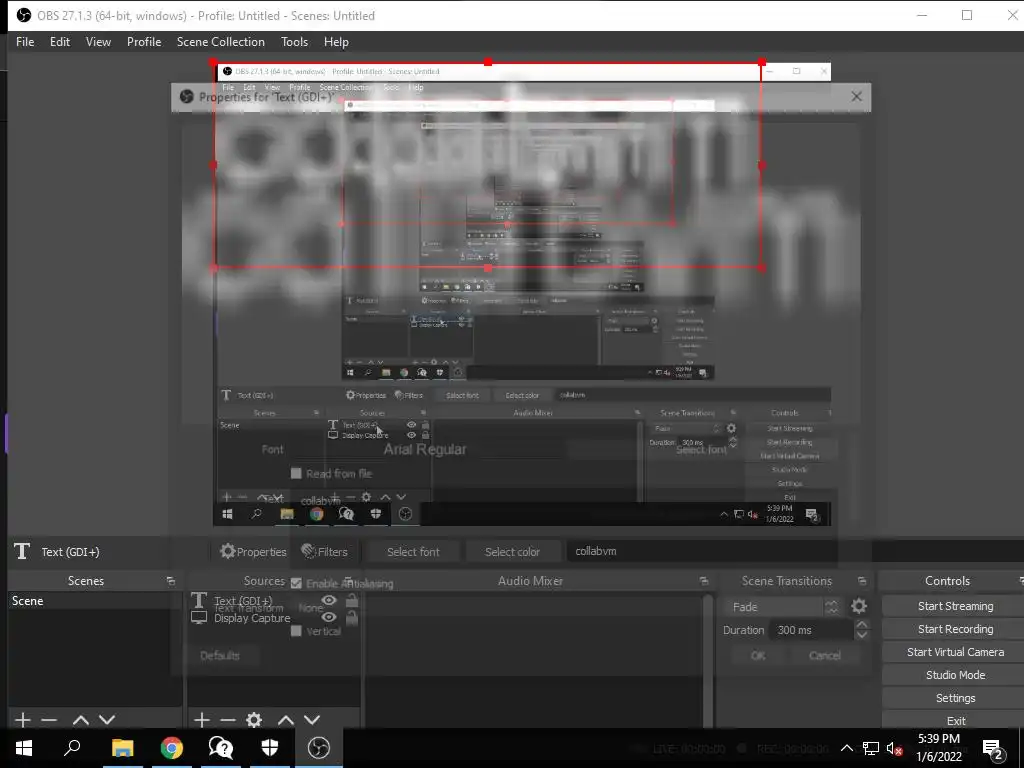This screenshot has height=768, width=1024.
Task: Select 'Scene' in the Scenes list
Action: pos(95,601)
